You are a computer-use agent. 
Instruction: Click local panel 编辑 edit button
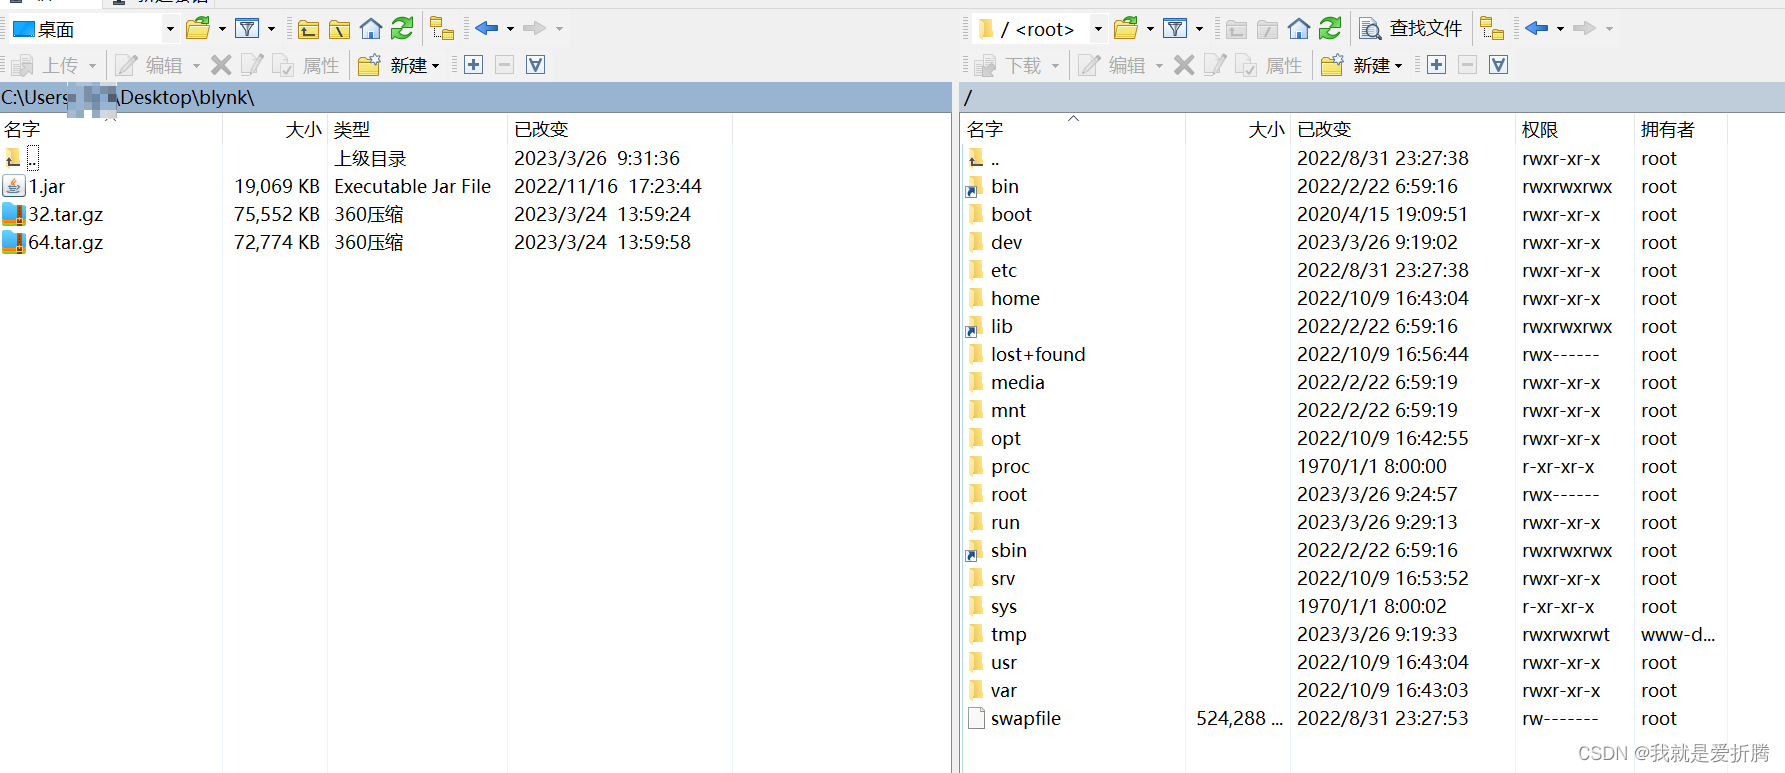point(149,65)
